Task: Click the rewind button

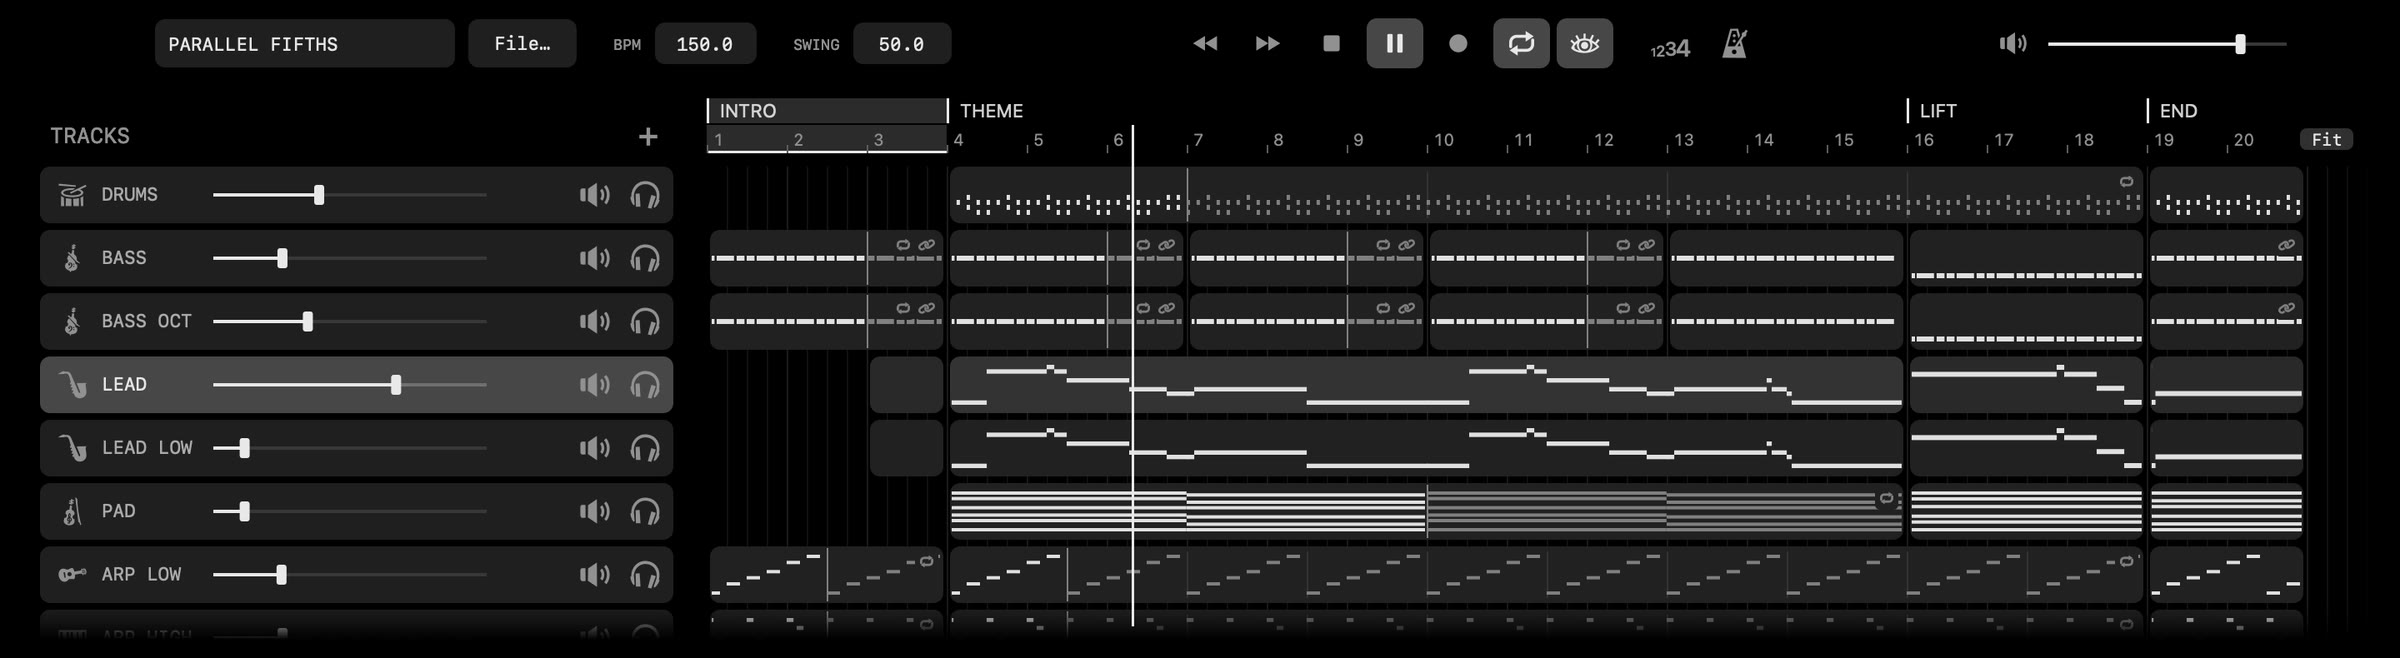Action: [x=1205, y=44]
